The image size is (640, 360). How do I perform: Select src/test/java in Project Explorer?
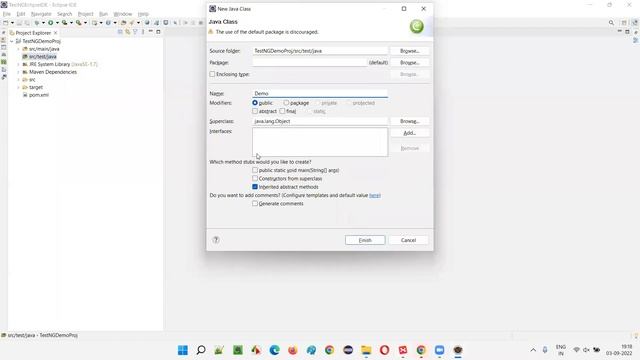(42, 57)
